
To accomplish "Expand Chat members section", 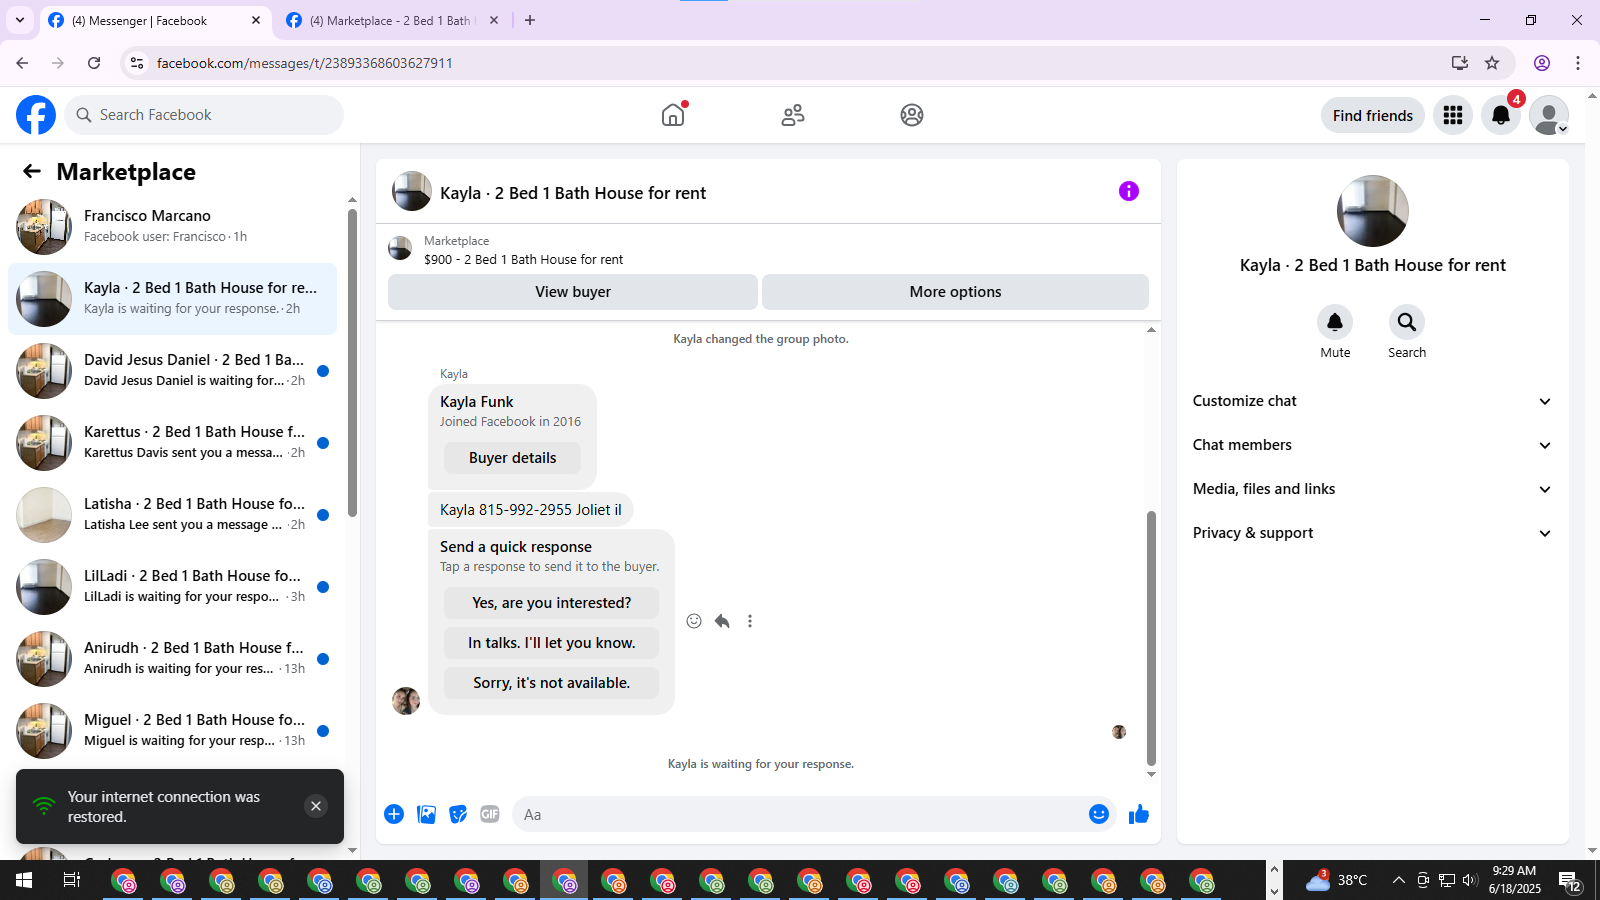I will [1373, 445].
